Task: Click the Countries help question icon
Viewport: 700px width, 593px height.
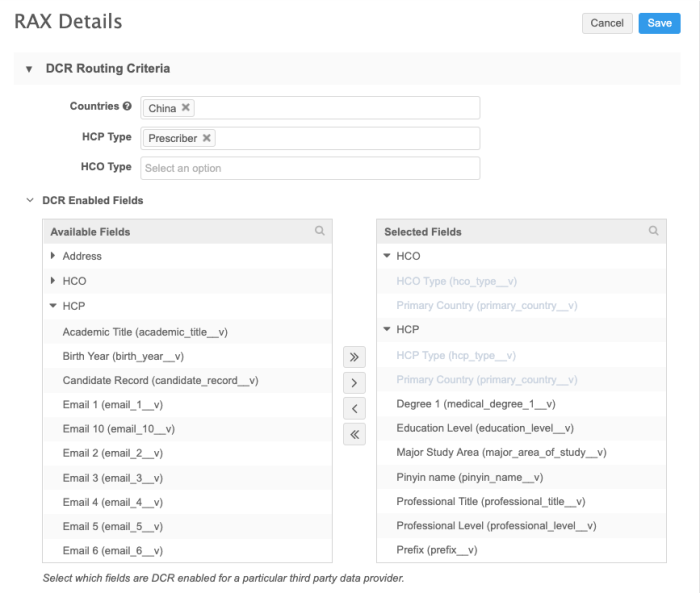Action: (x=127, y=107)
